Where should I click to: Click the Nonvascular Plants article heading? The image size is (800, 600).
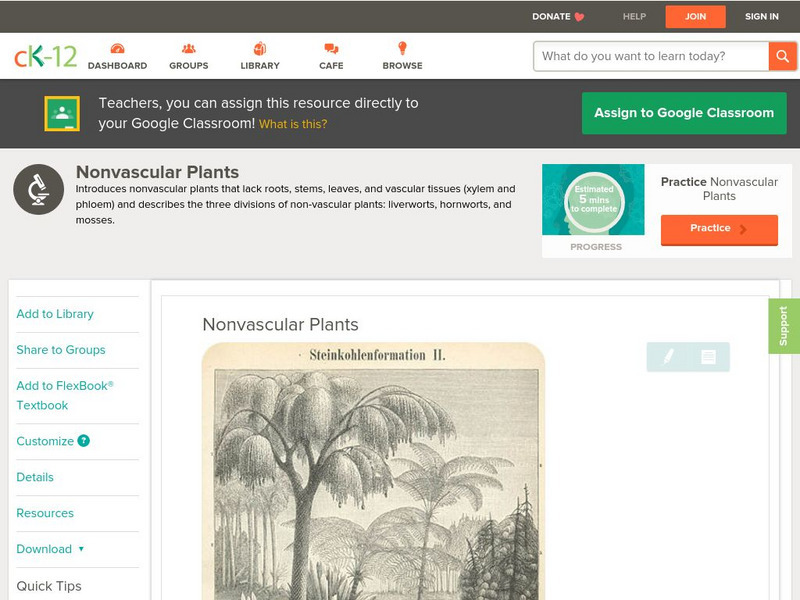point(281,324)
